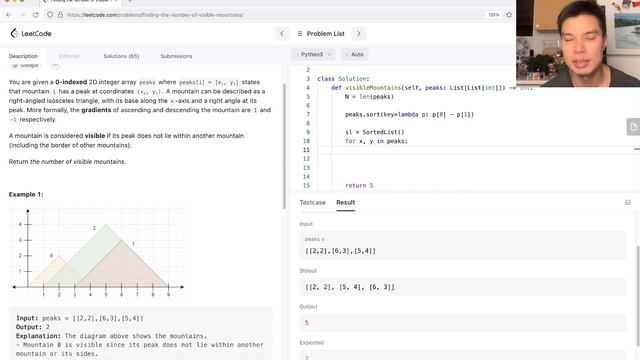Viewport: 640px width, 360px height.
Task: Click the 'peaks.sort(key=lambda' code line
Action: tap(409, 115)
